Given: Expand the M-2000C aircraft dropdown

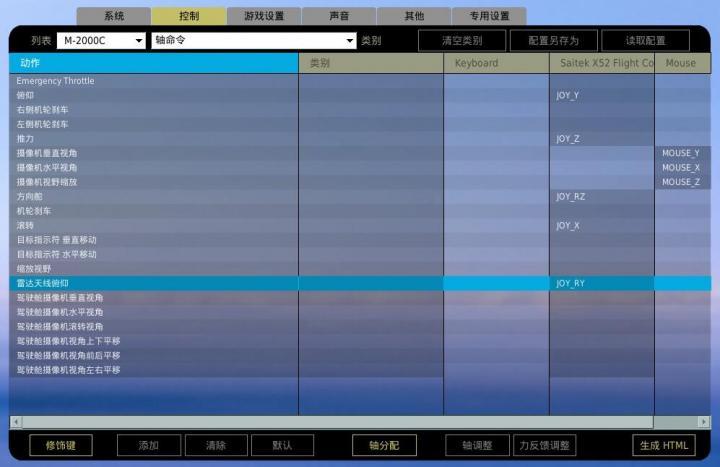Looking at the screenshot, I should [99, 41].
